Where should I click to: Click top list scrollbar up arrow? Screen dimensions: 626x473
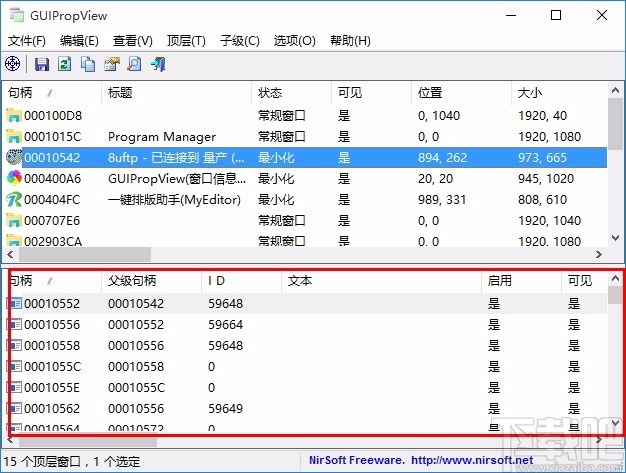(x=615, y=91)
